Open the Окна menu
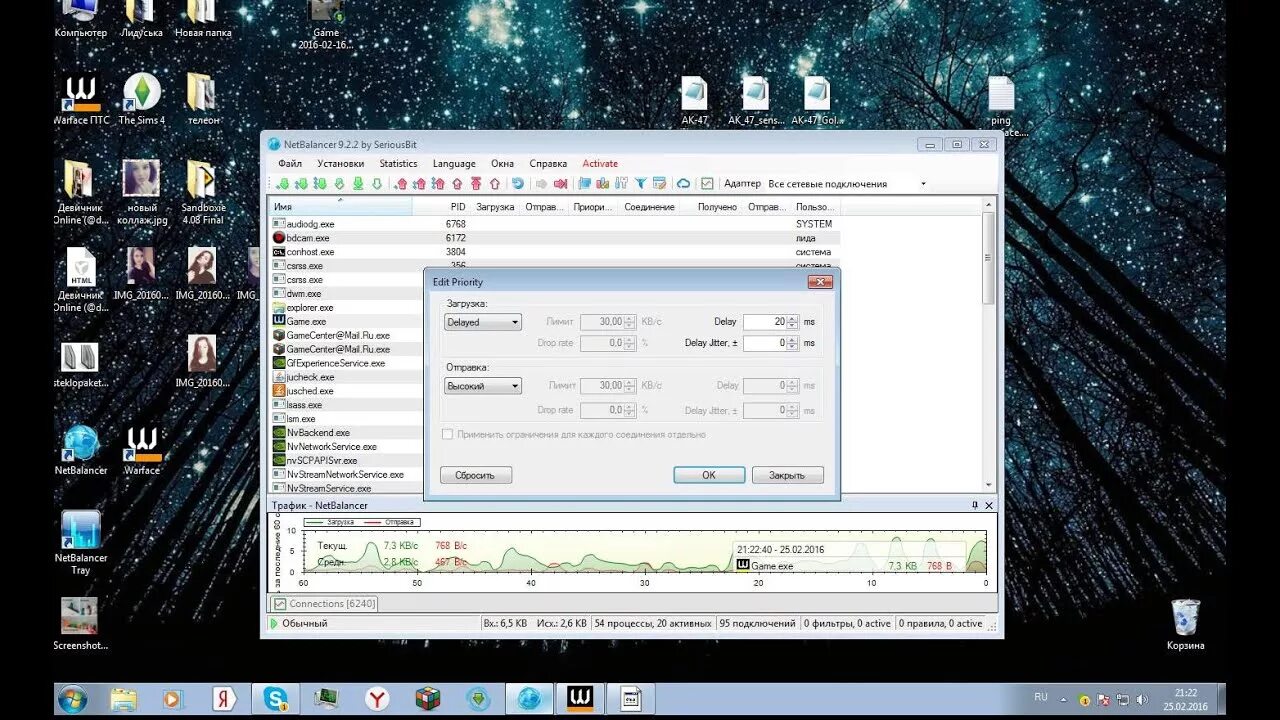The height and width of the screenshot is (720, 1280). click(x=502, y=163)
